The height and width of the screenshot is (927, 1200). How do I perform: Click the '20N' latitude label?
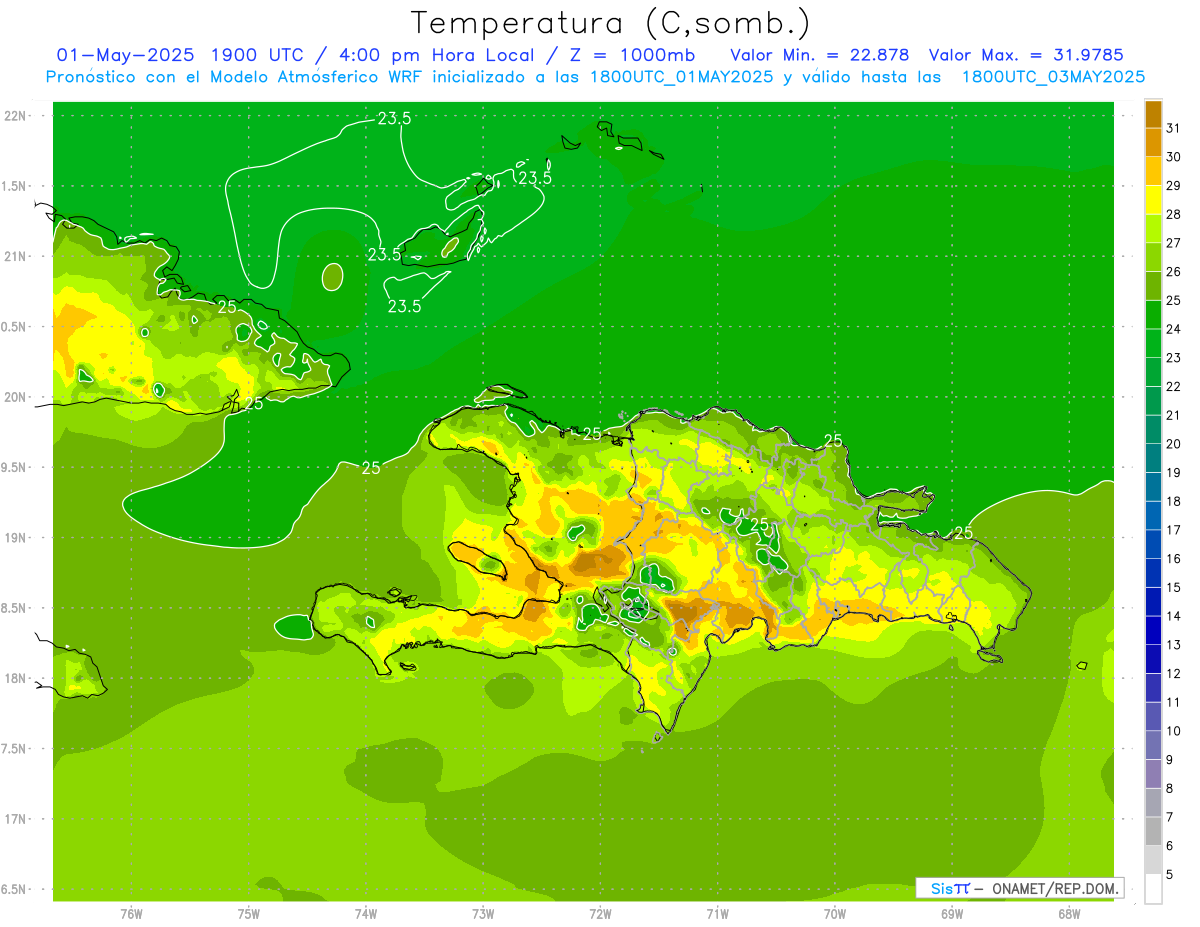pyautogui.click(x=16, y=397)
